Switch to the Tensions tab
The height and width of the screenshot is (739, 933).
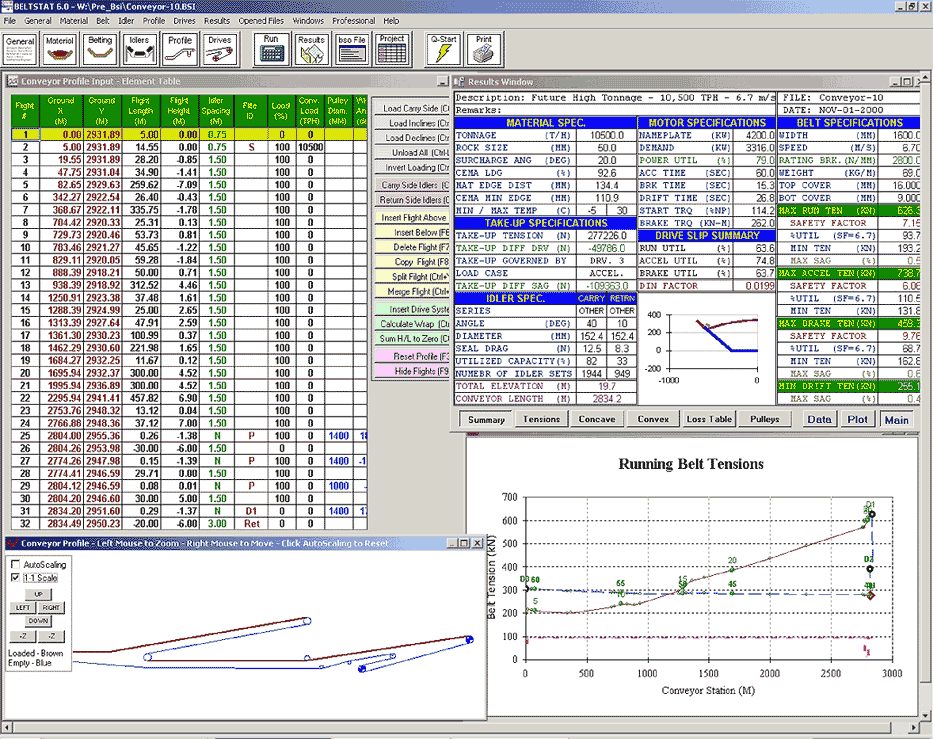541,419
